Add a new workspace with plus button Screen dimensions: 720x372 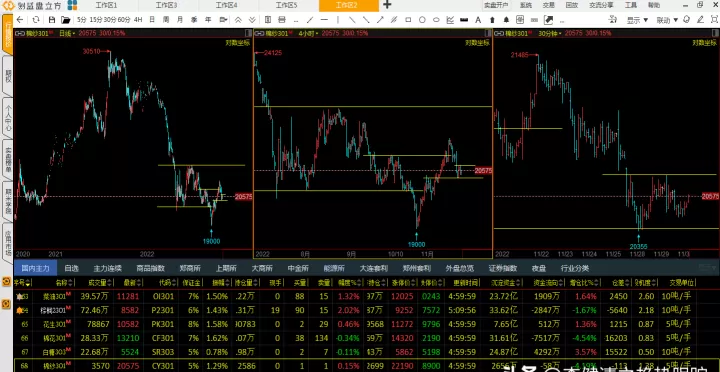coord(387,5)
